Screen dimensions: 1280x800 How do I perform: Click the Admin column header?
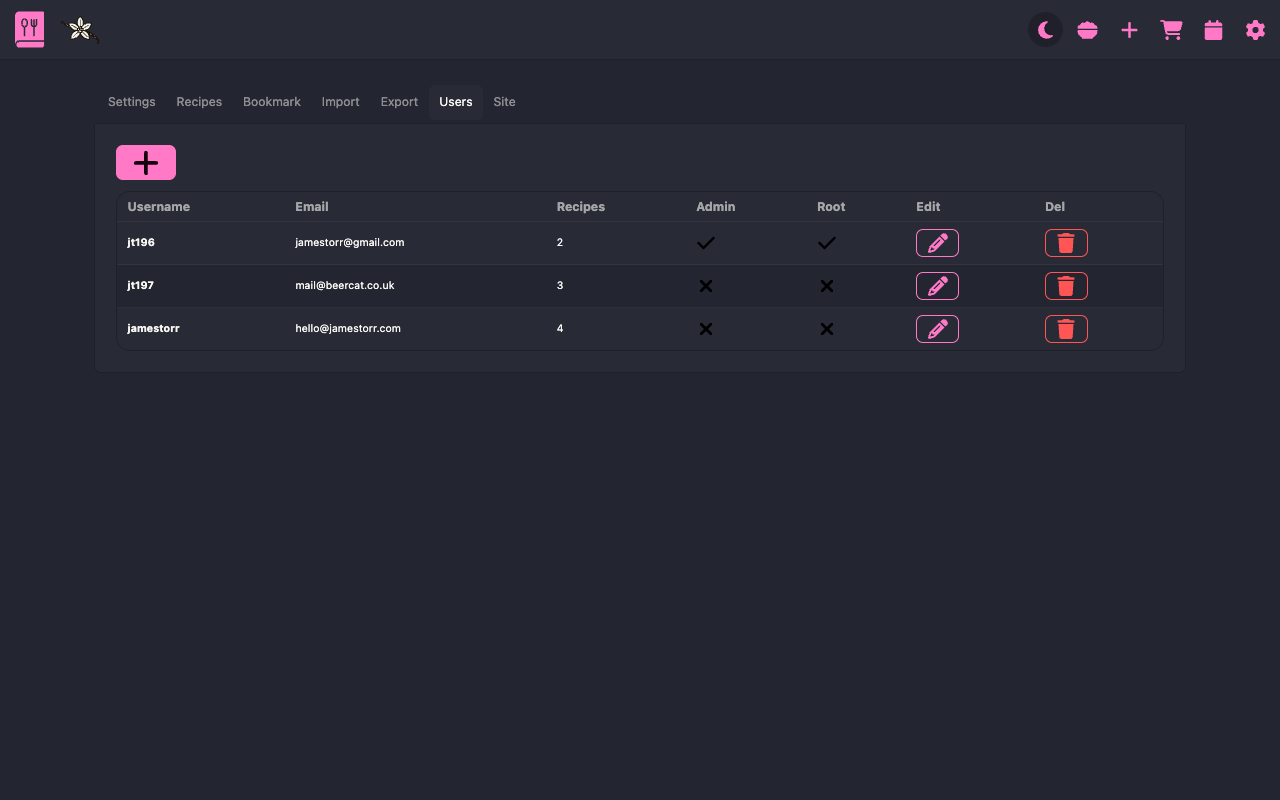tap(716, 207)
